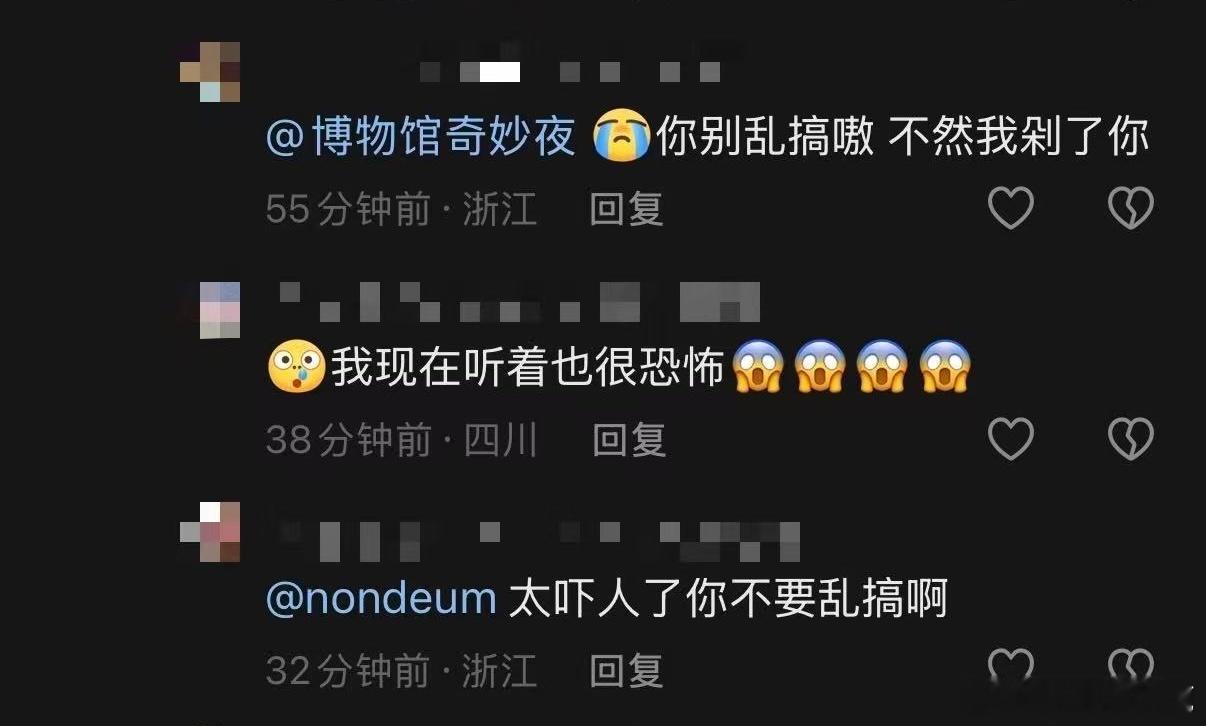Open the @nondeum mention link

click(381, 599)
